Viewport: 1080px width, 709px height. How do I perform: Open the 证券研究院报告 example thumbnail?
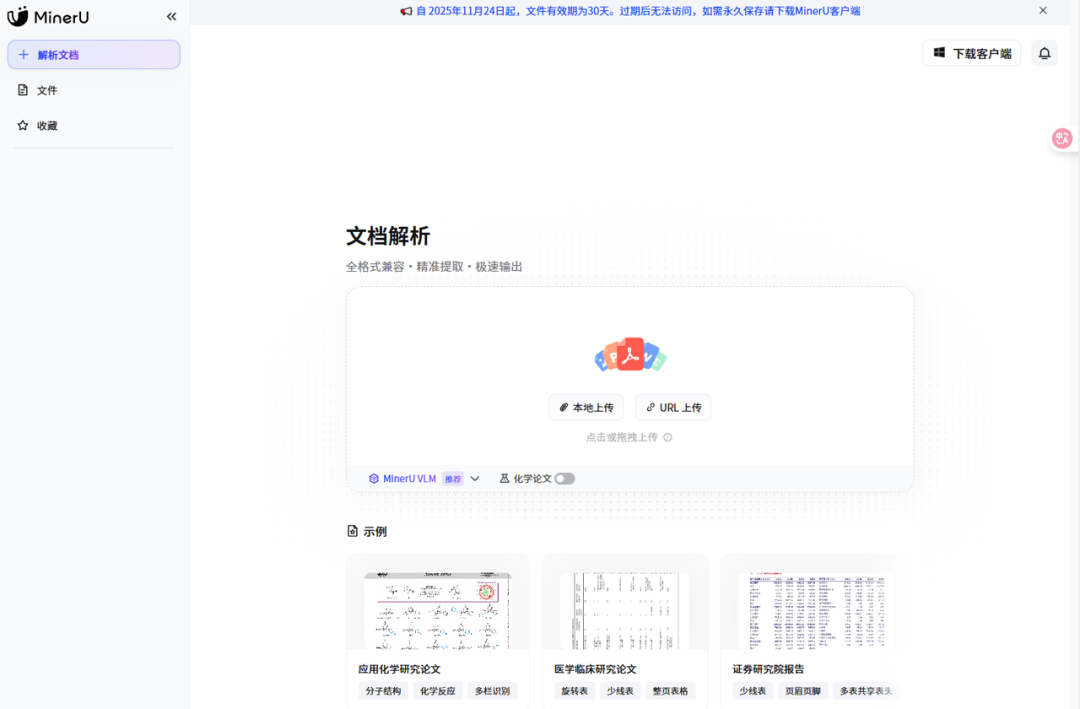[x=813, y=610]
